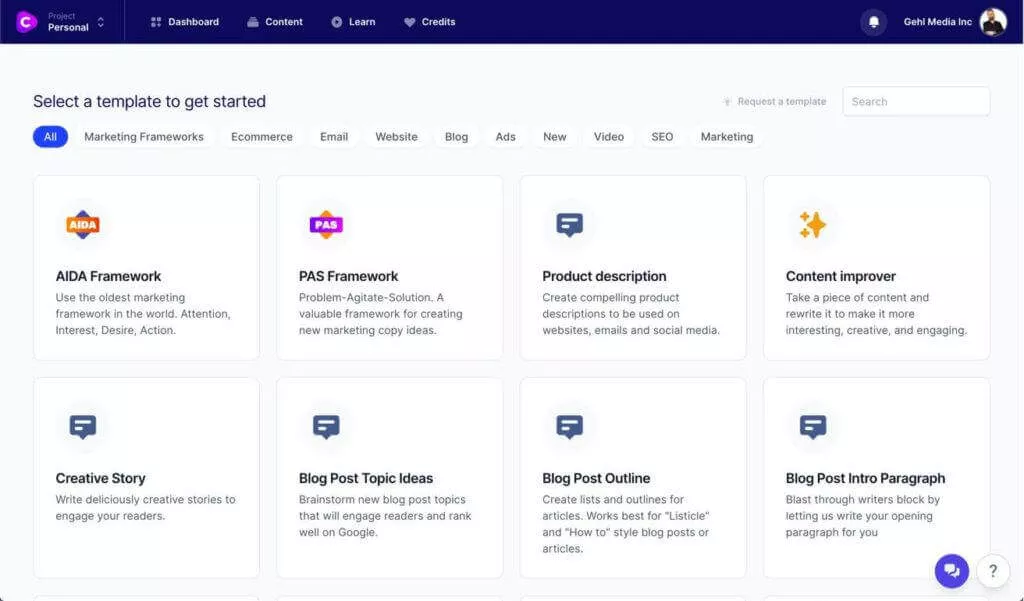The image size is (1024, 601).
Task: Filter templates by Marketing Frameworks
Action: [x=144, y=137]
